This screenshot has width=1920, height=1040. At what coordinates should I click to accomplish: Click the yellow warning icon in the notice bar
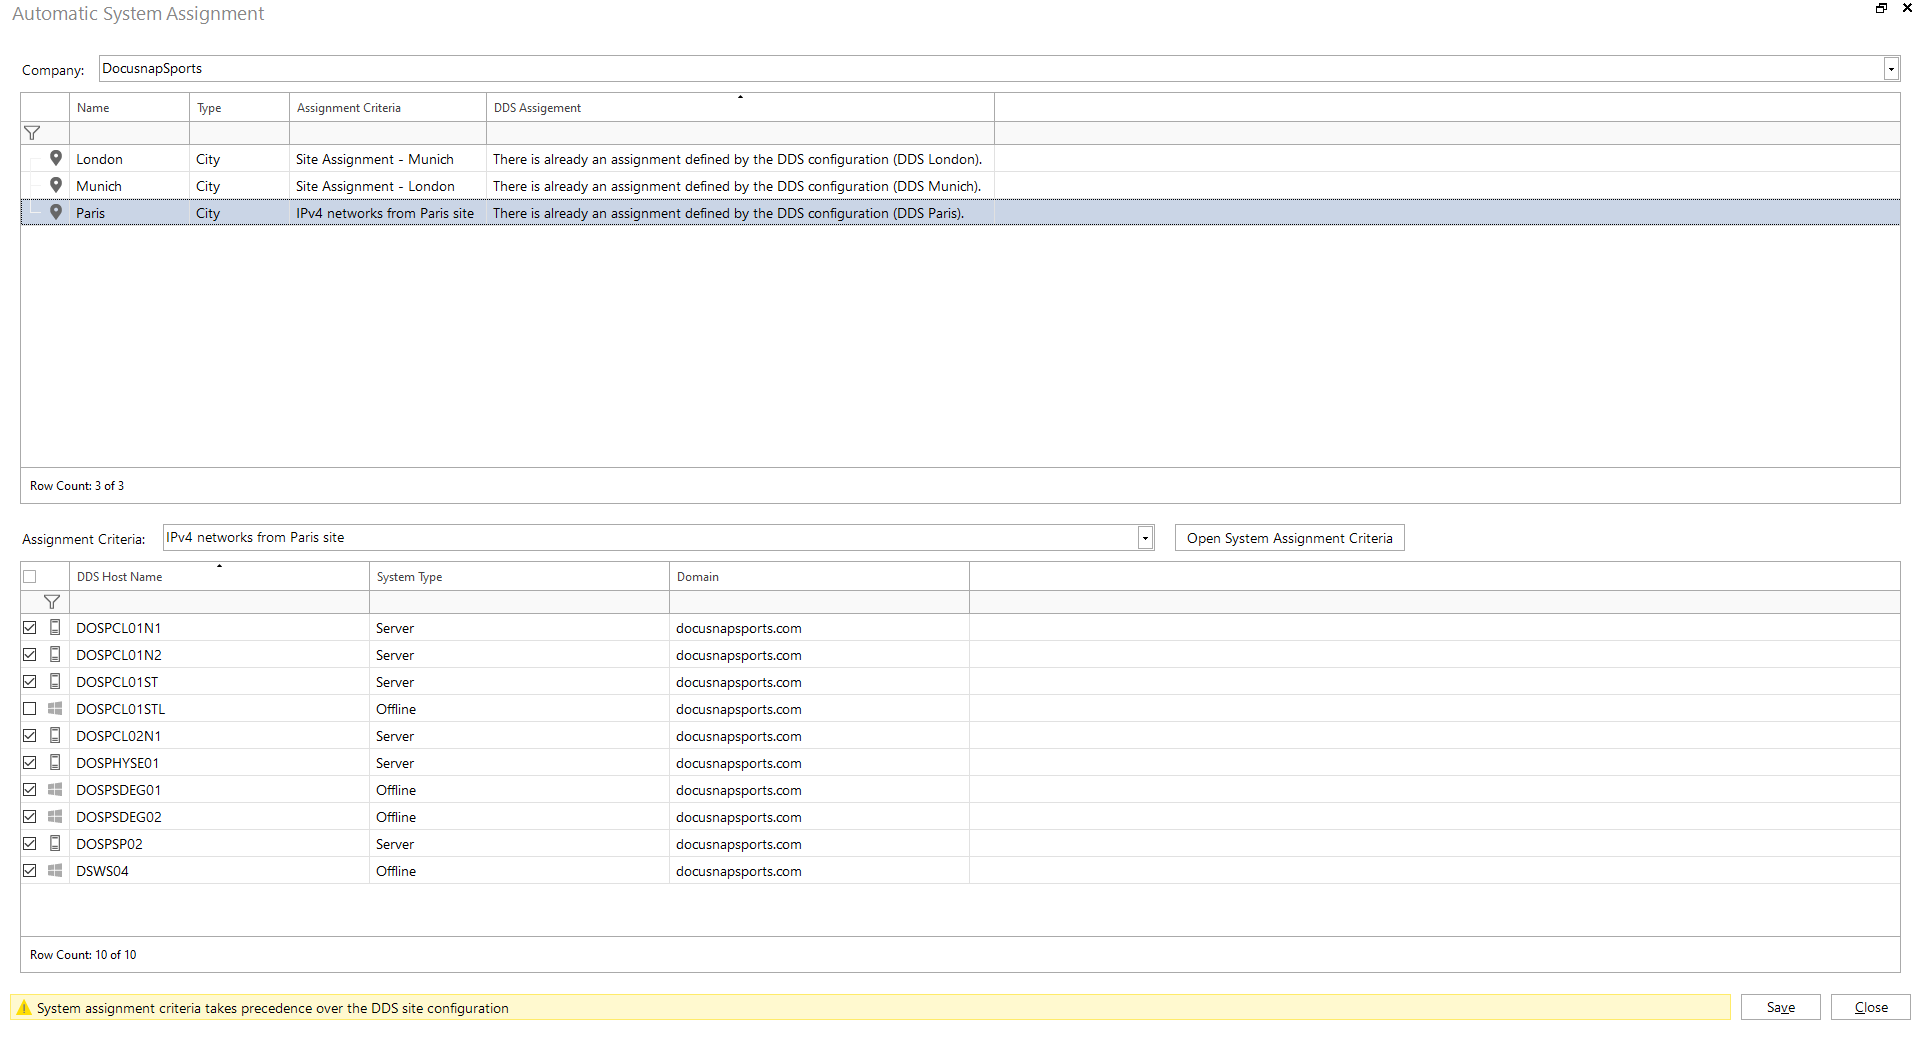point(24,1008)
